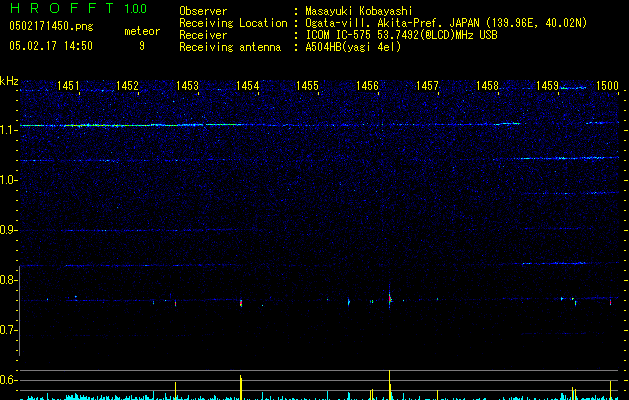Click the 1453 time marker
Screen dimensions: 629x400
(x=187, y=86)
